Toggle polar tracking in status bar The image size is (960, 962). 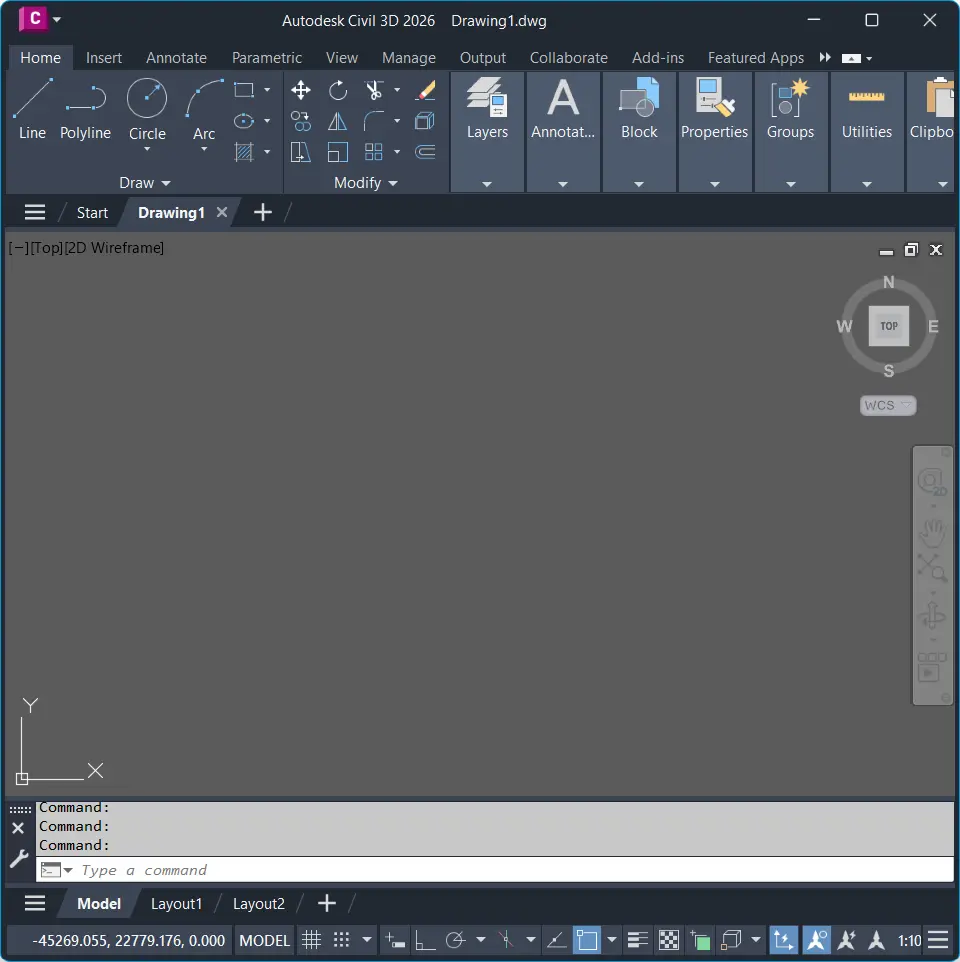click(456, 940)
